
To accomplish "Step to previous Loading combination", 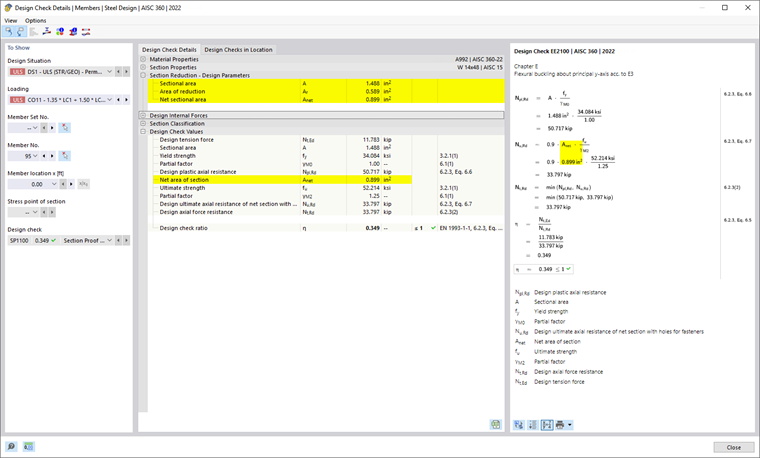I will click(x=118, y=100).
